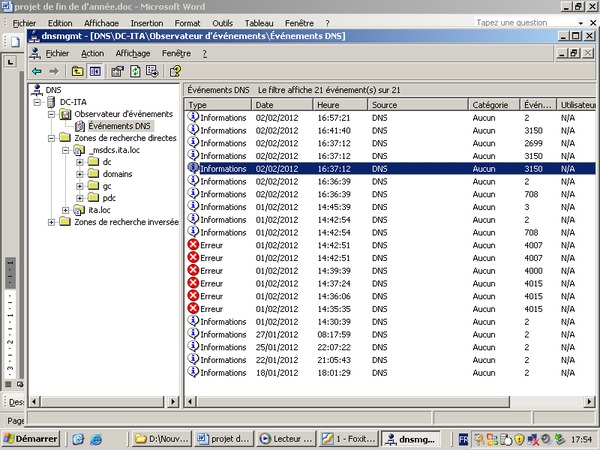Click the Up one level folder icon
Image resolution: width=600 pixels, height=450 pixels.
pyautogui.click(x=77, y=71)
